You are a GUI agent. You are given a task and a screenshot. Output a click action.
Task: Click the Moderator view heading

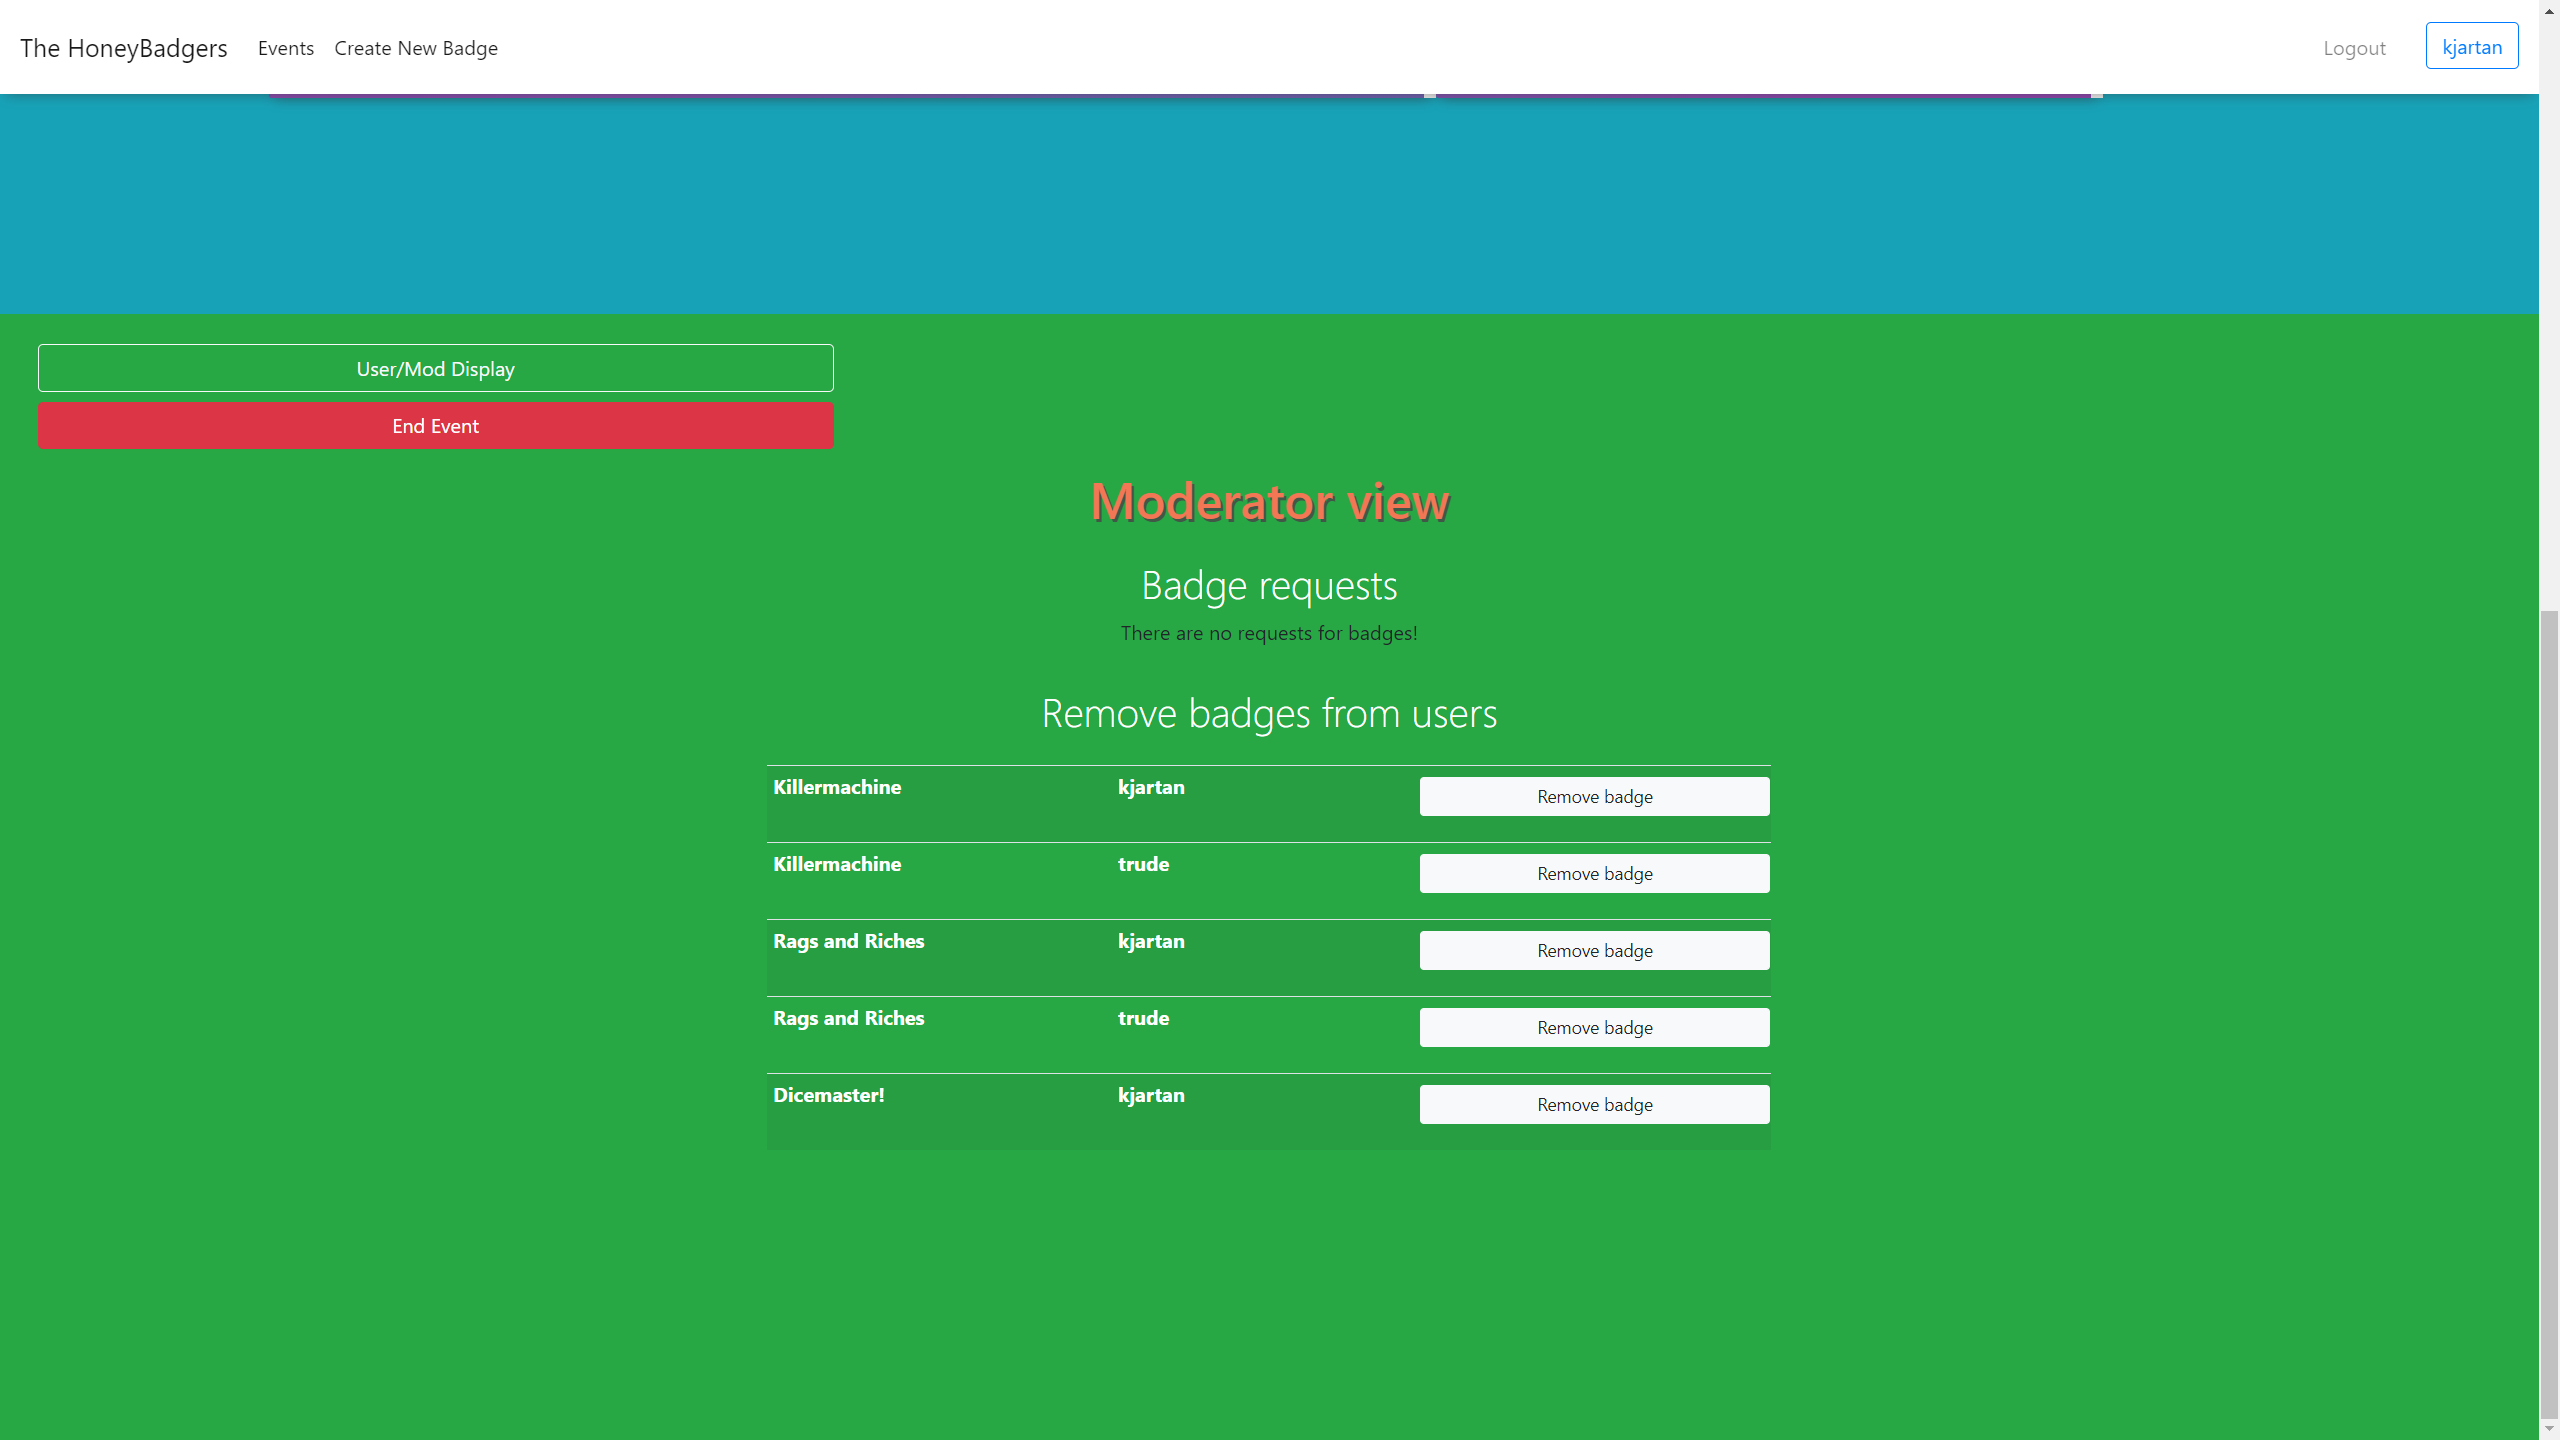(x=1269, y=501)
